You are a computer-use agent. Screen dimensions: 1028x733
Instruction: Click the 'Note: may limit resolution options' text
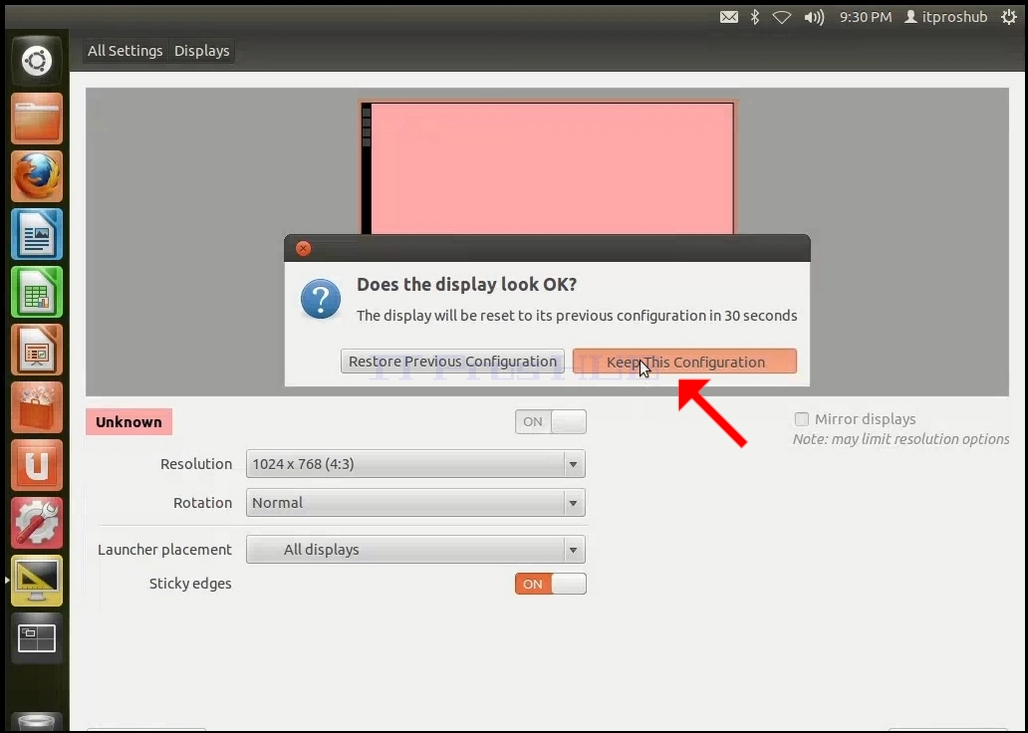pyautogui.click(x=901, y=439)
